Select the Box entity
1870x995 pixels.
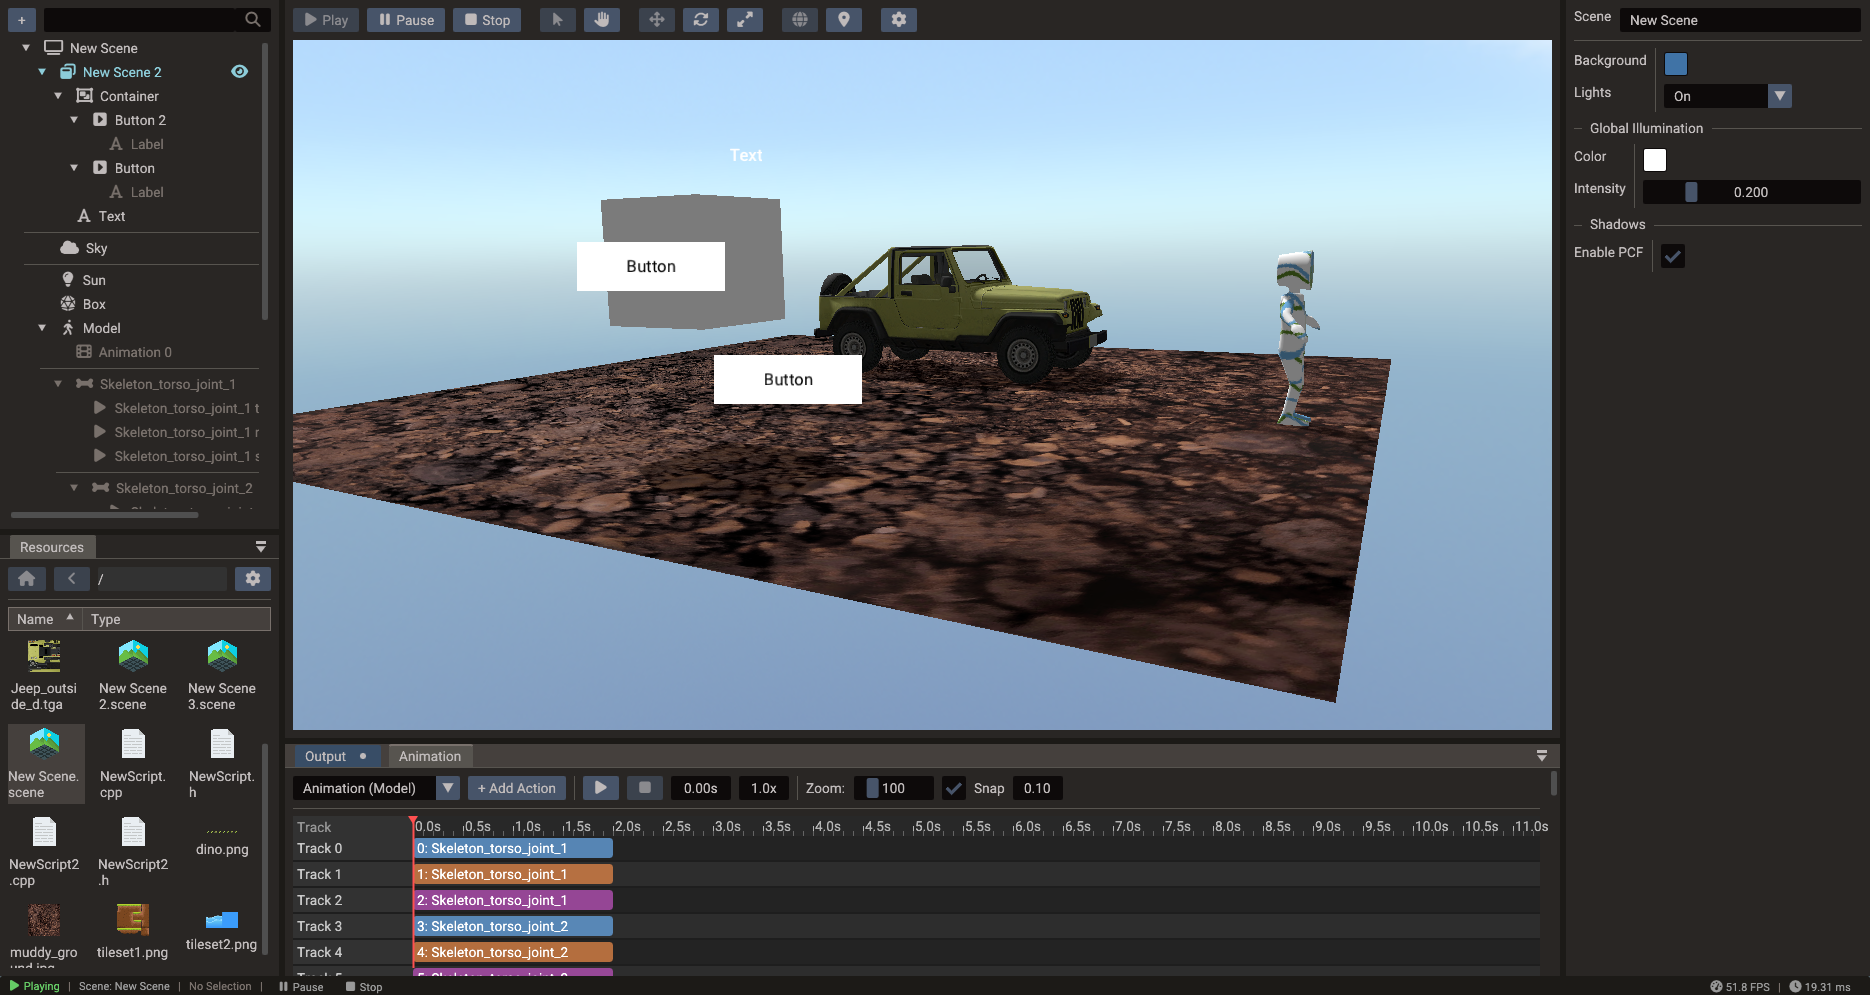point(83,304)
